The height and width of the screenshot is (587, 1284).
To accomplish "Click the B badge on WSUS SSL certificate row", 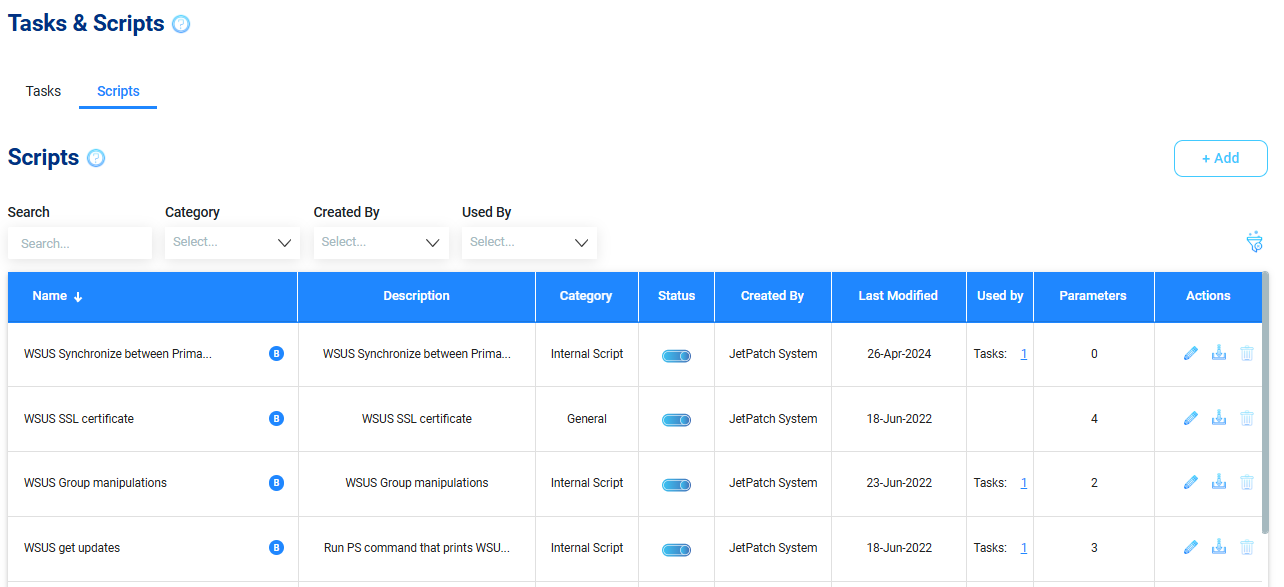I will [x=276, y=418].
